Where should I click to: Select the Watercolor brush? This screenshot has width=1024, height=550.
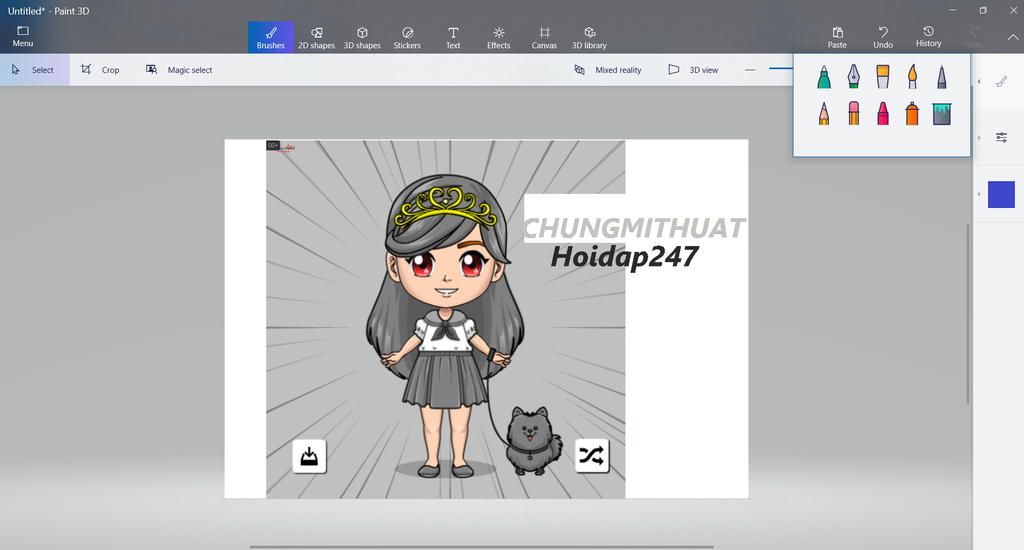912,77
